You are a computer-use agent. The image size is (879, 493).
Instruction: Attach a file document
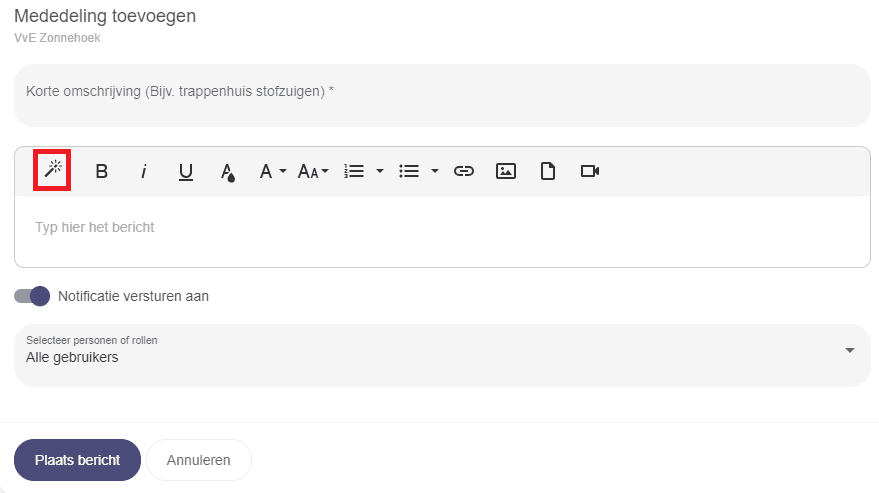click(548, 171)
